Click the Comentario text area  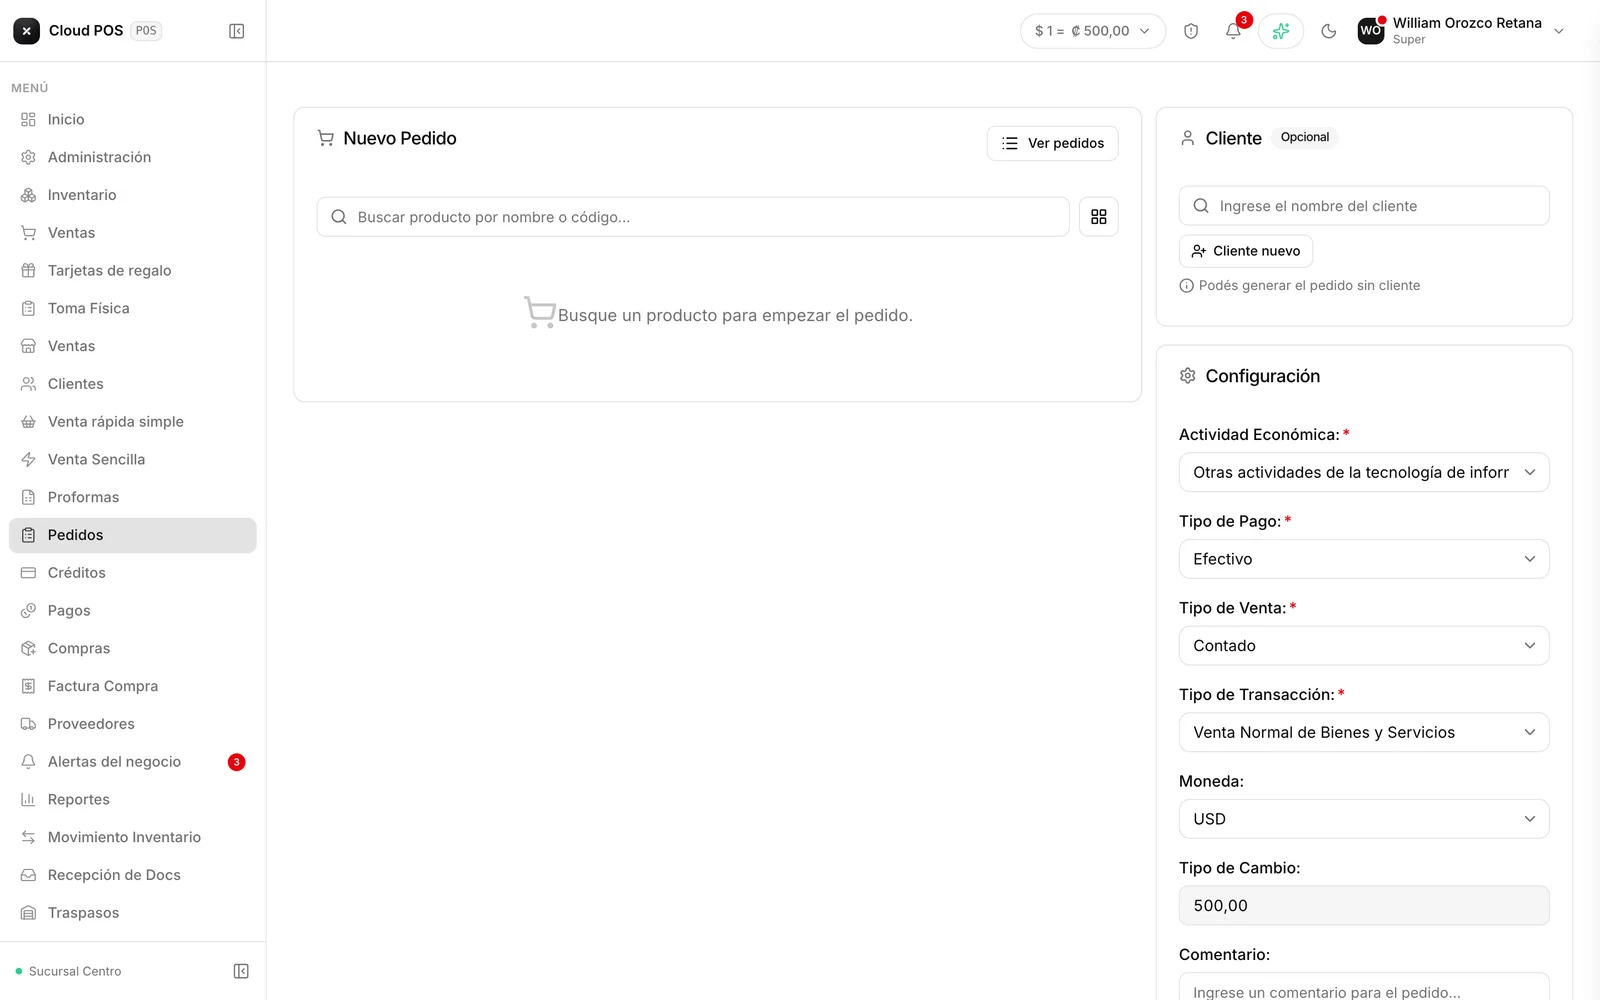1364,987
